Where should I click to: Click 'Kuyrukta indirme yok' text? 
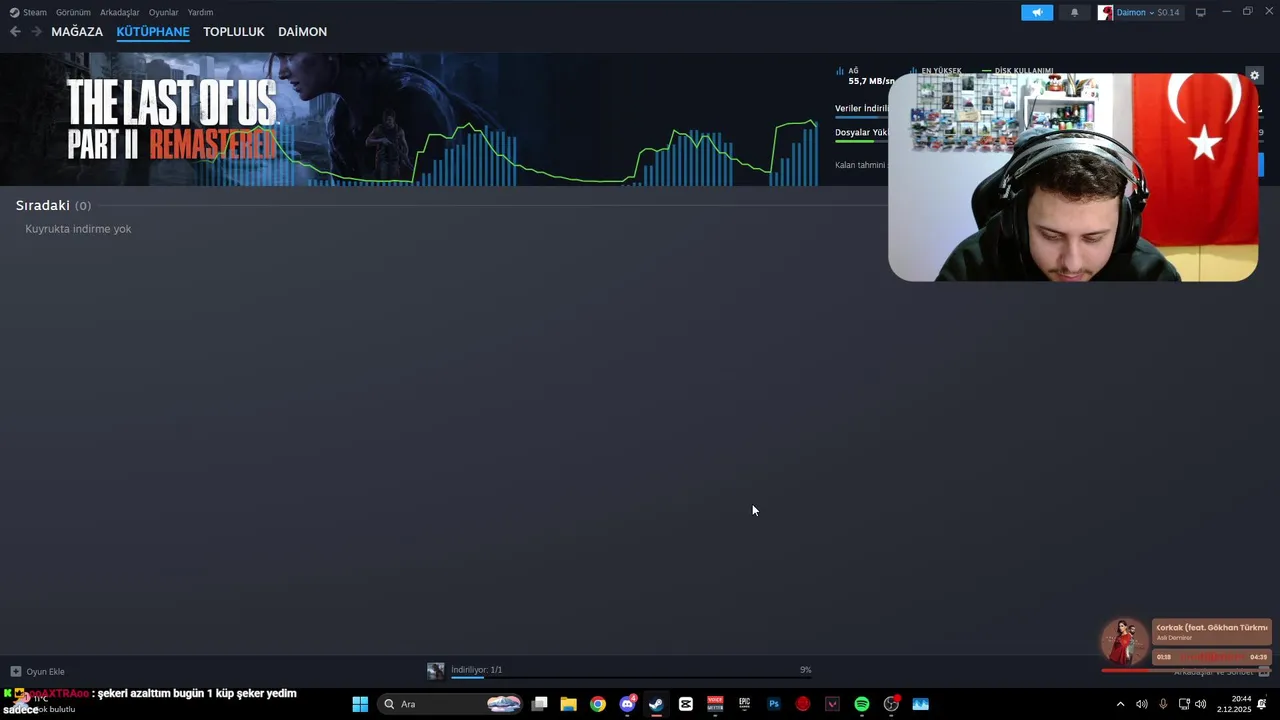pyautogui.click(x=78, y=229)
